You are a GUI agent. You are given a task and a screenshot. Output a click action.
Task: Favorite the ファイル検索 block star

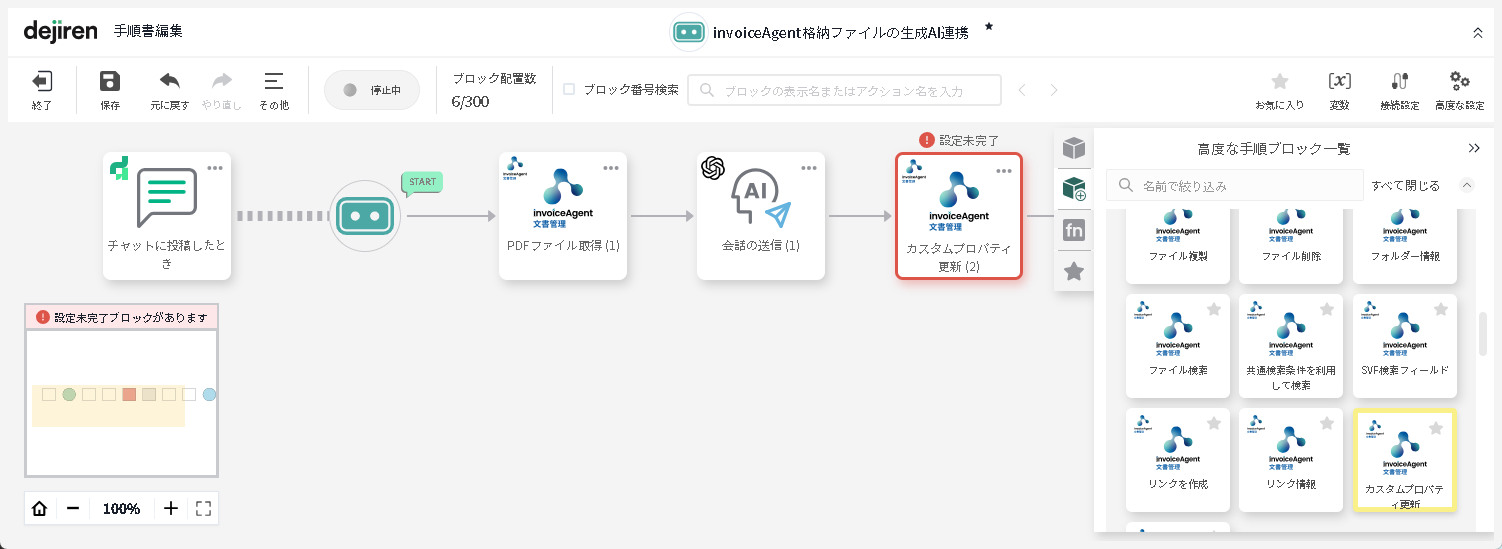pos(1214,310)
